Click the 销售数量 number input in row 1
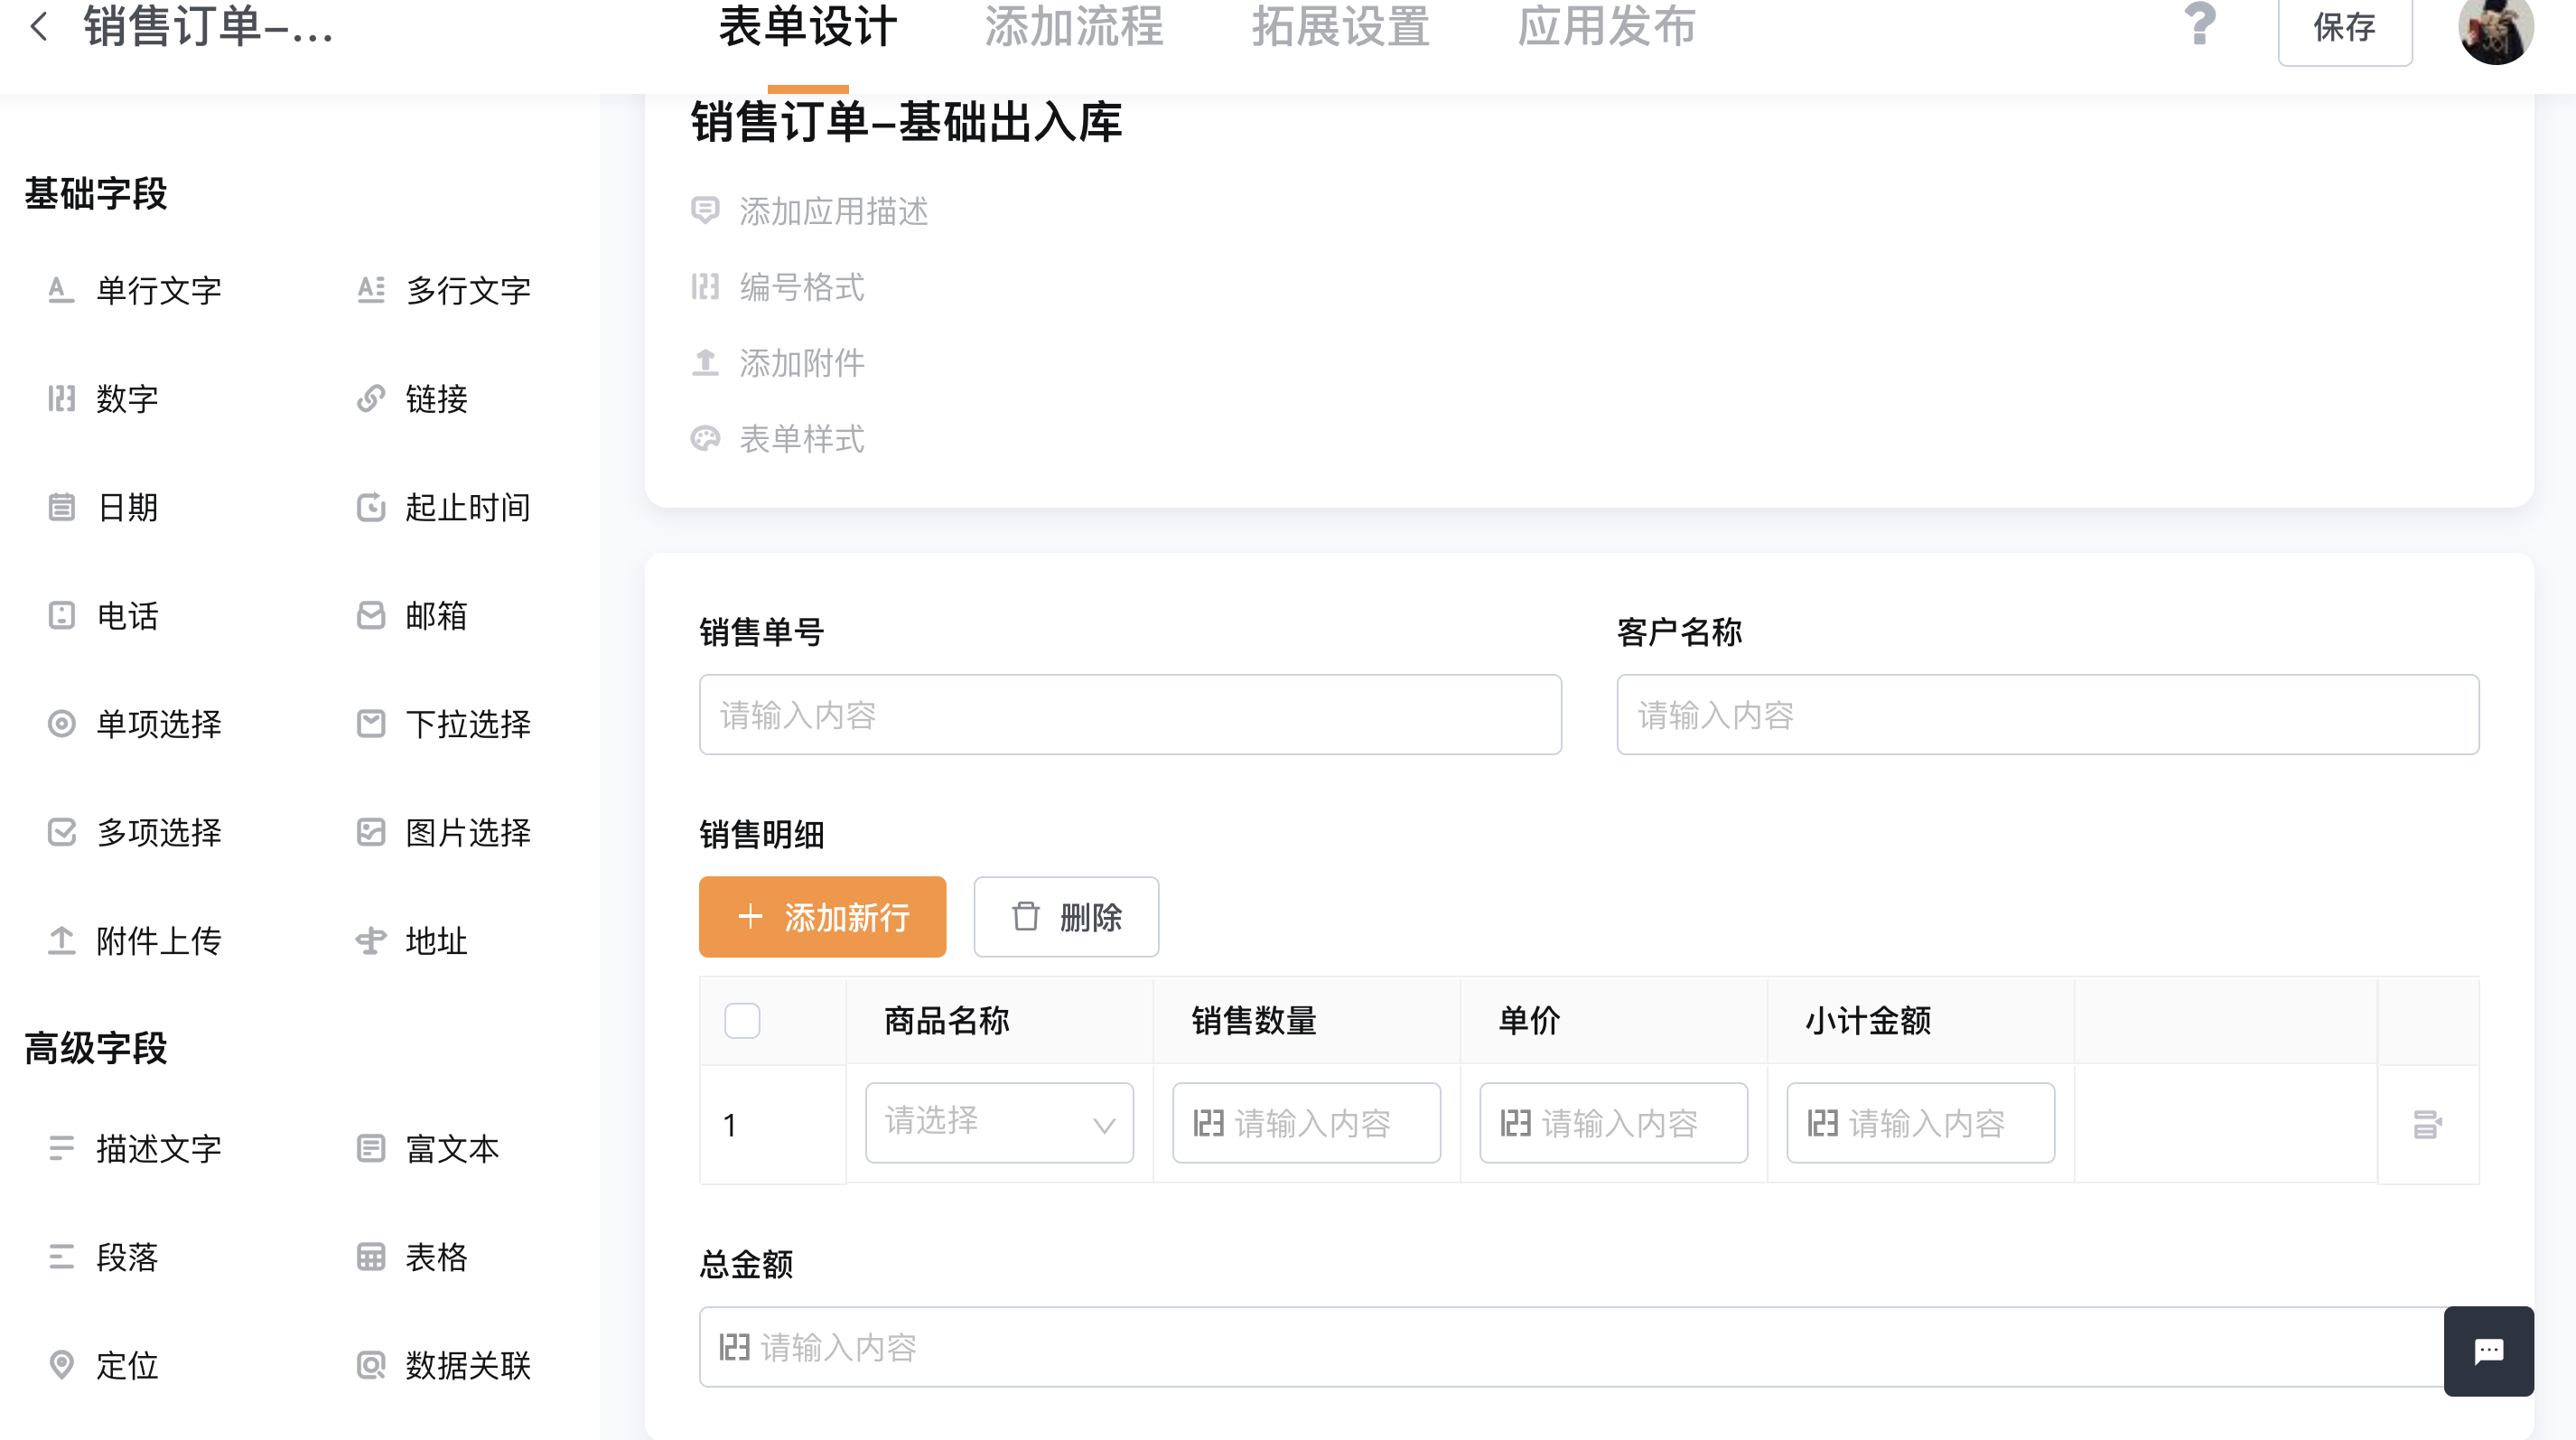 coord(1306,1123)
